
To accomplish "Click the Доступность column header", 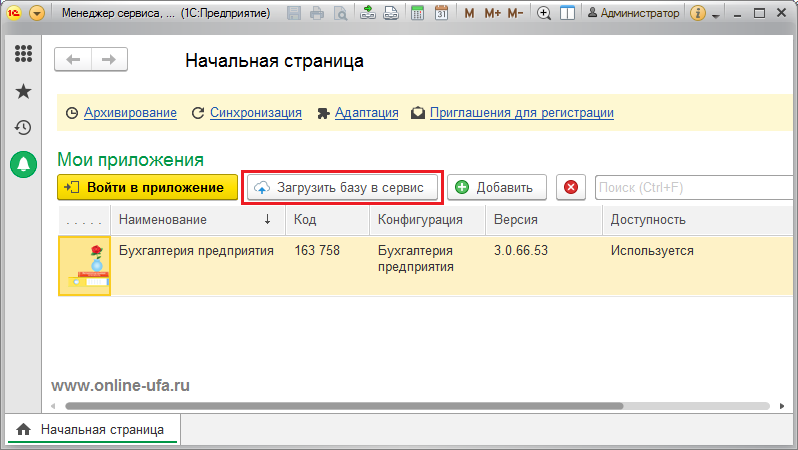I will point(699,220).
